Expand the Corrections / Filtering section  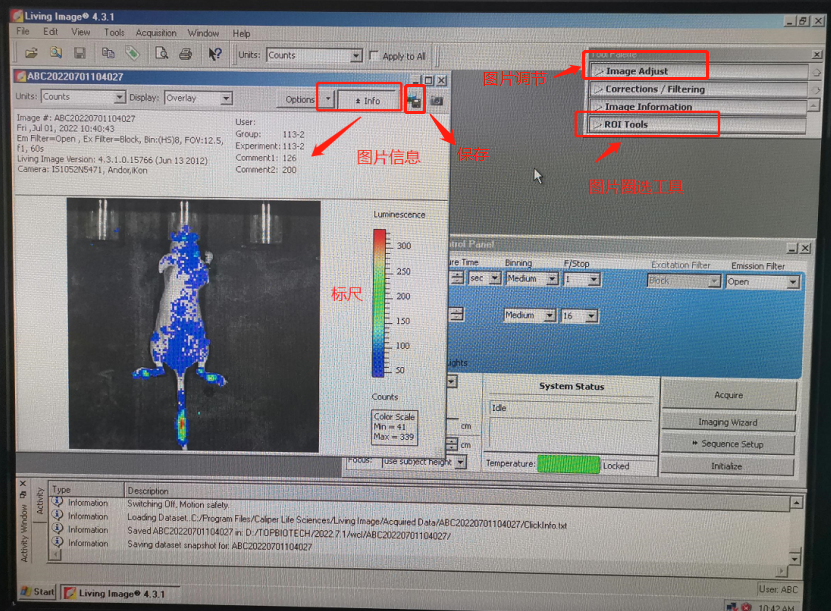(699, 89)
